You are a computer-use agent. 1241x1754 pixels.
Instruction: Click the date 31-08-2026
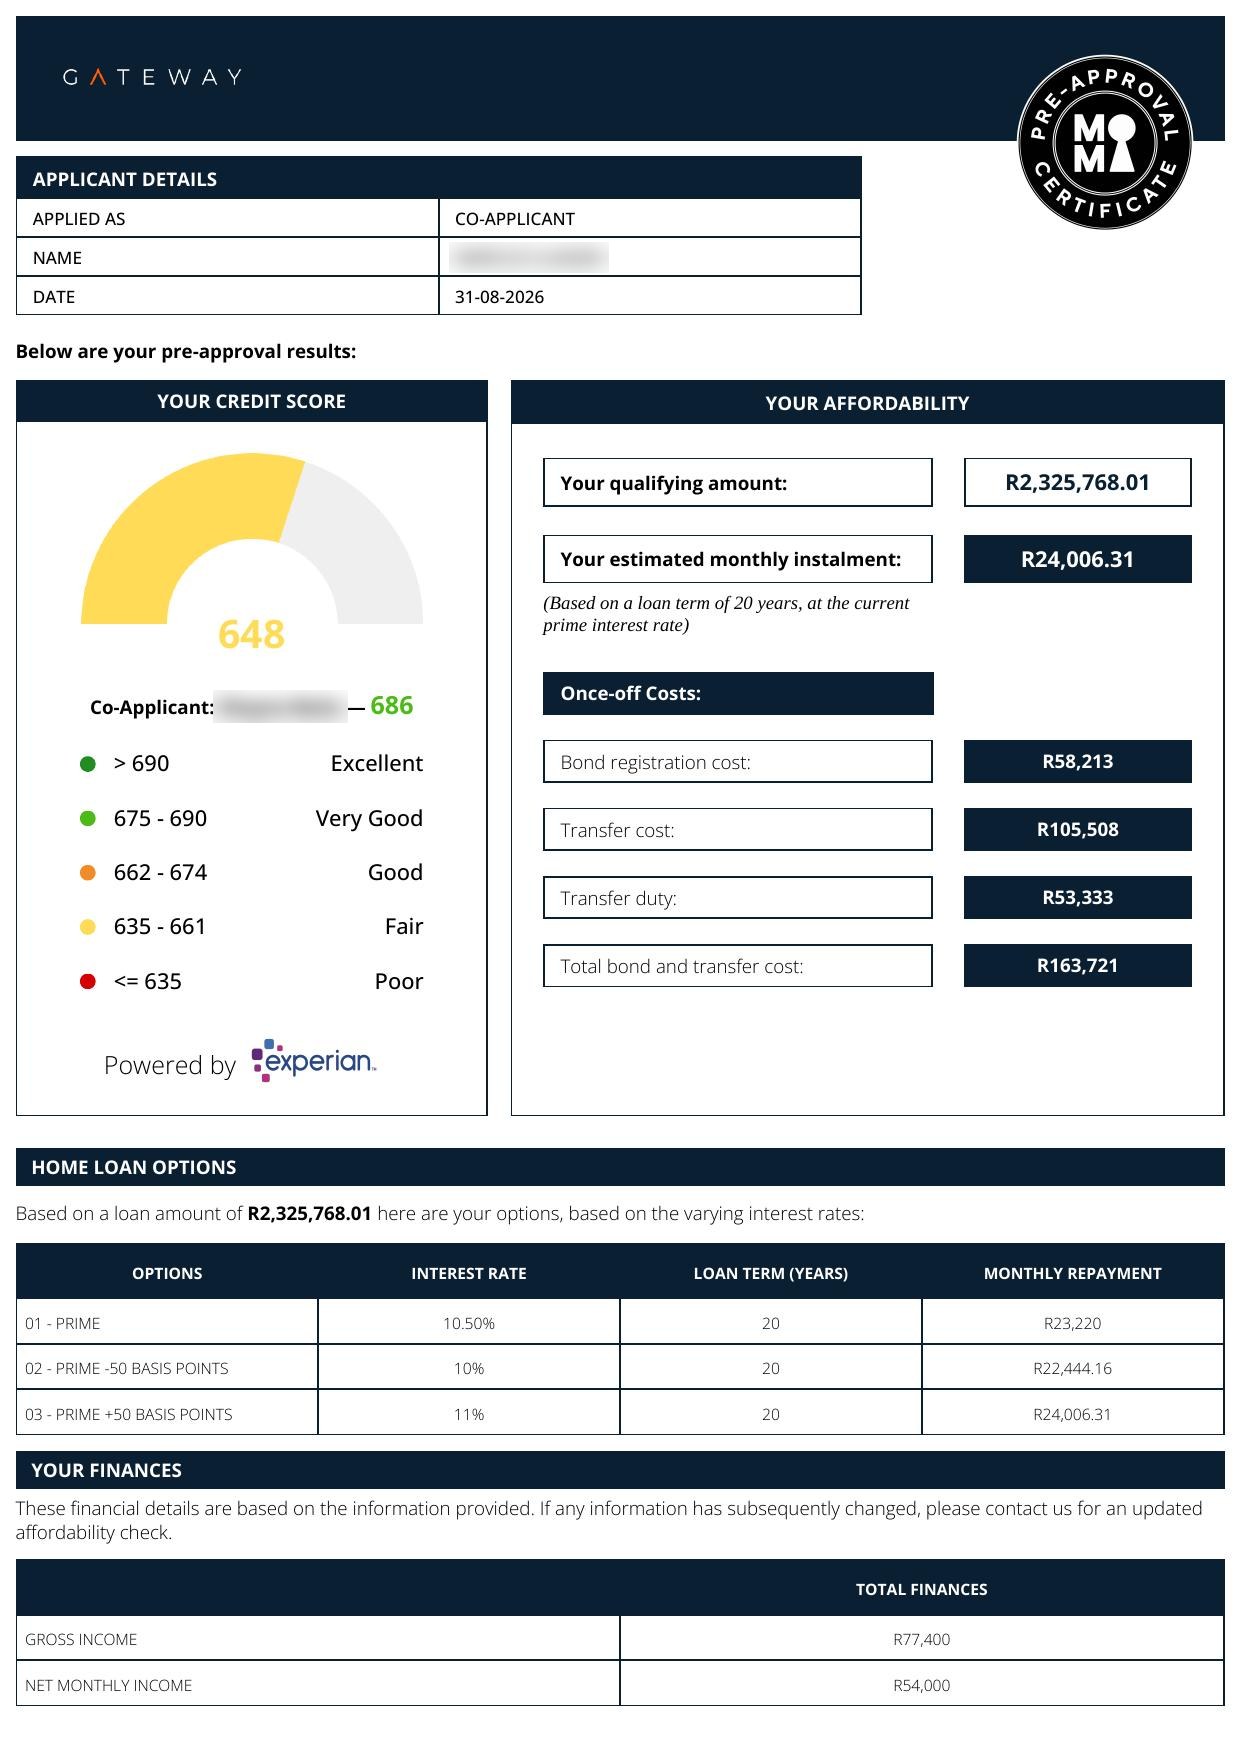(499, 297)
